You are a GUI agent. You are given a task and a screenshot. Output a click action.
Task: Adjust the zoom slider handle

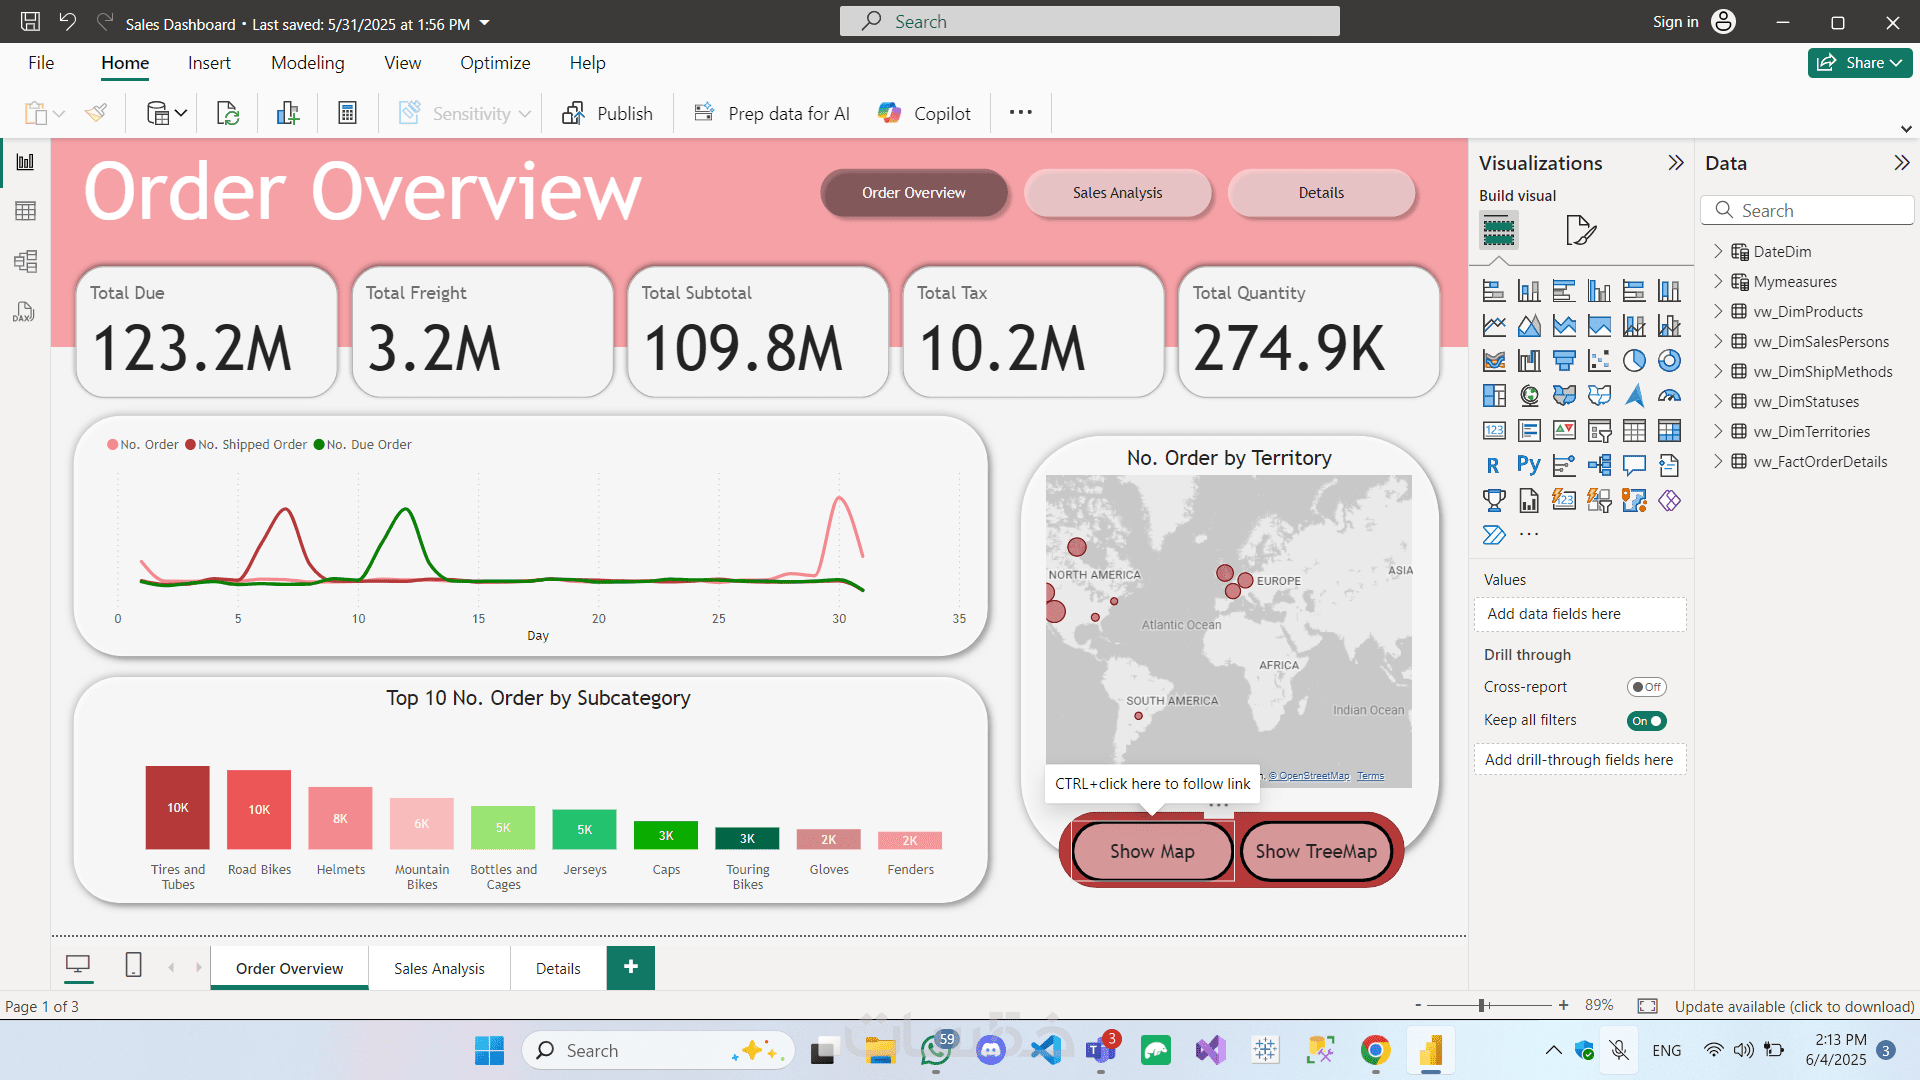[1483, 1005]
